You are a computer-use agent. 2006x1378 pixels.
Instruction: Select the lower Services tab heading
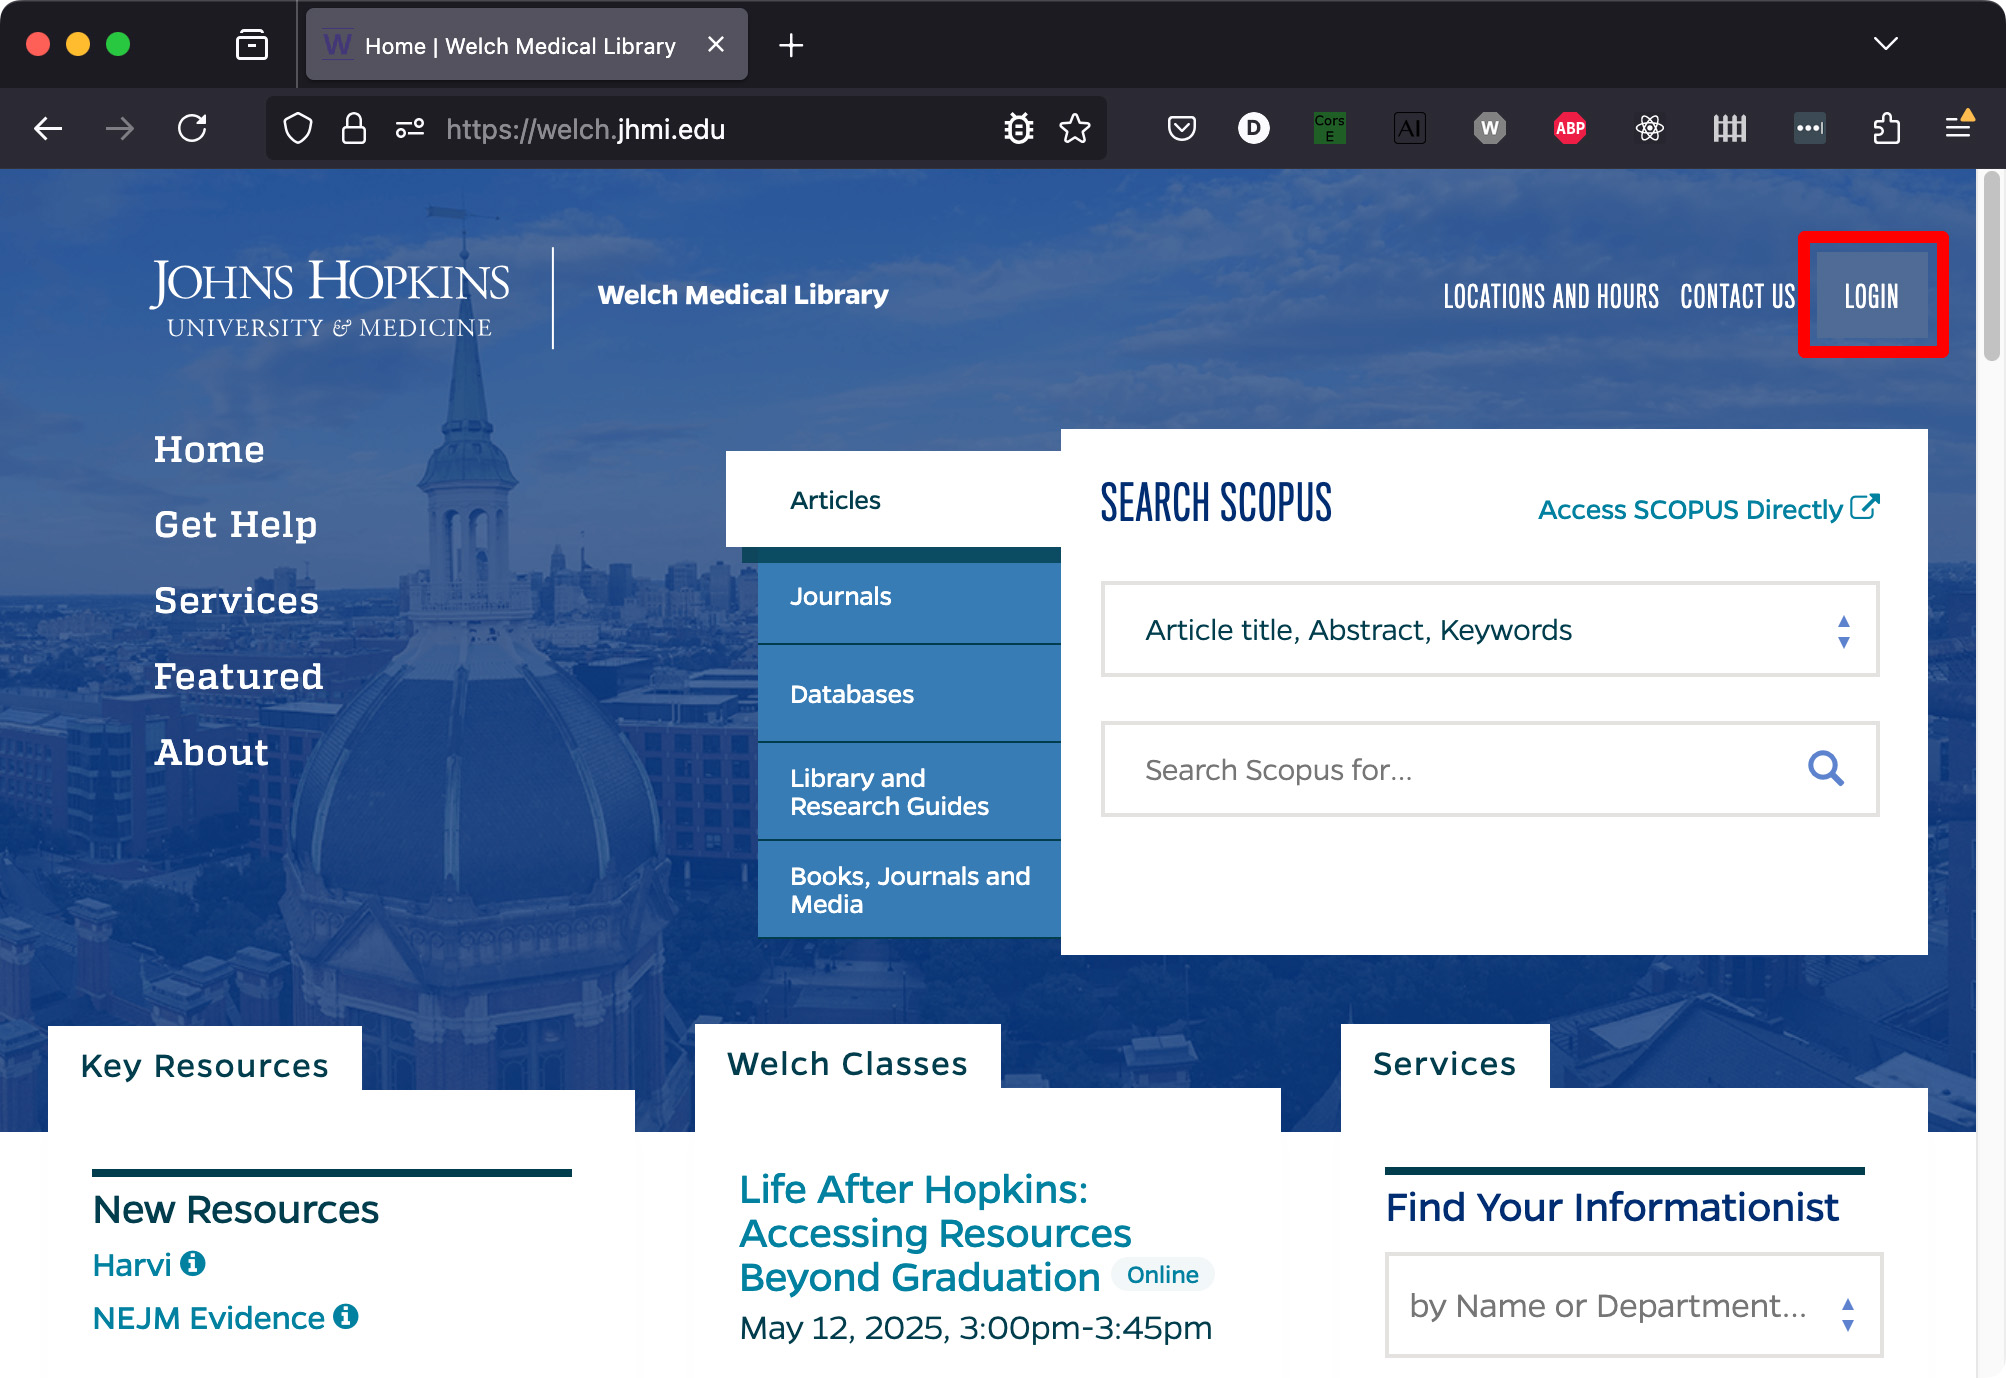pyautogui.click(x=1445, y=1063)
